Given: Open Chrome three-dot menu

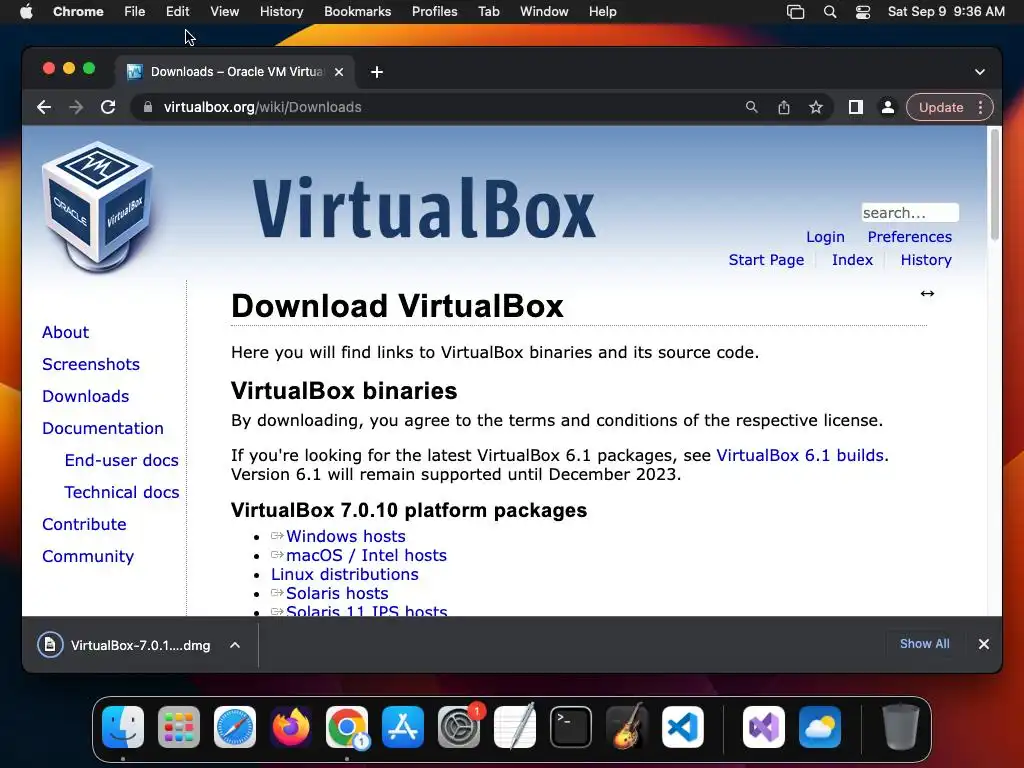Looking at the screenshot, I should [980, 107].
